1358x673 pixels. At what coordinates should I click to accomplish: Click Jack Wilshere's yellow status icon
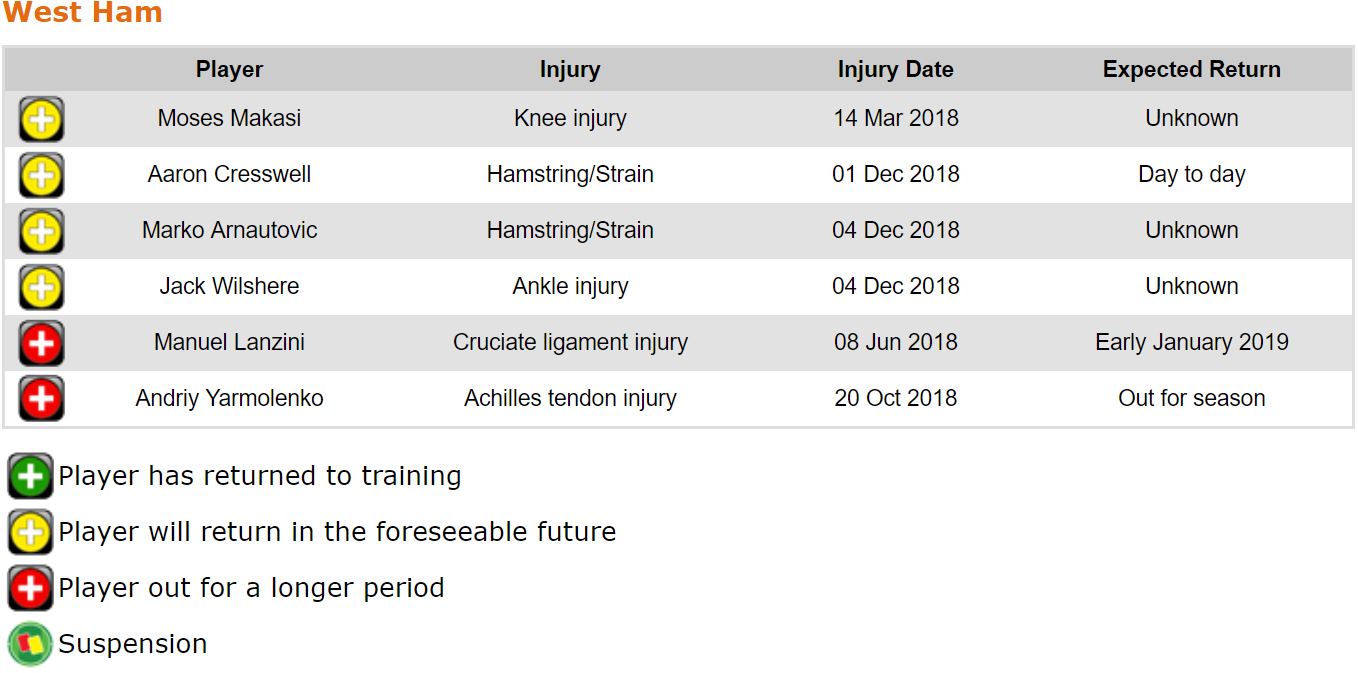pyautogui.click(x=41, y=287)
